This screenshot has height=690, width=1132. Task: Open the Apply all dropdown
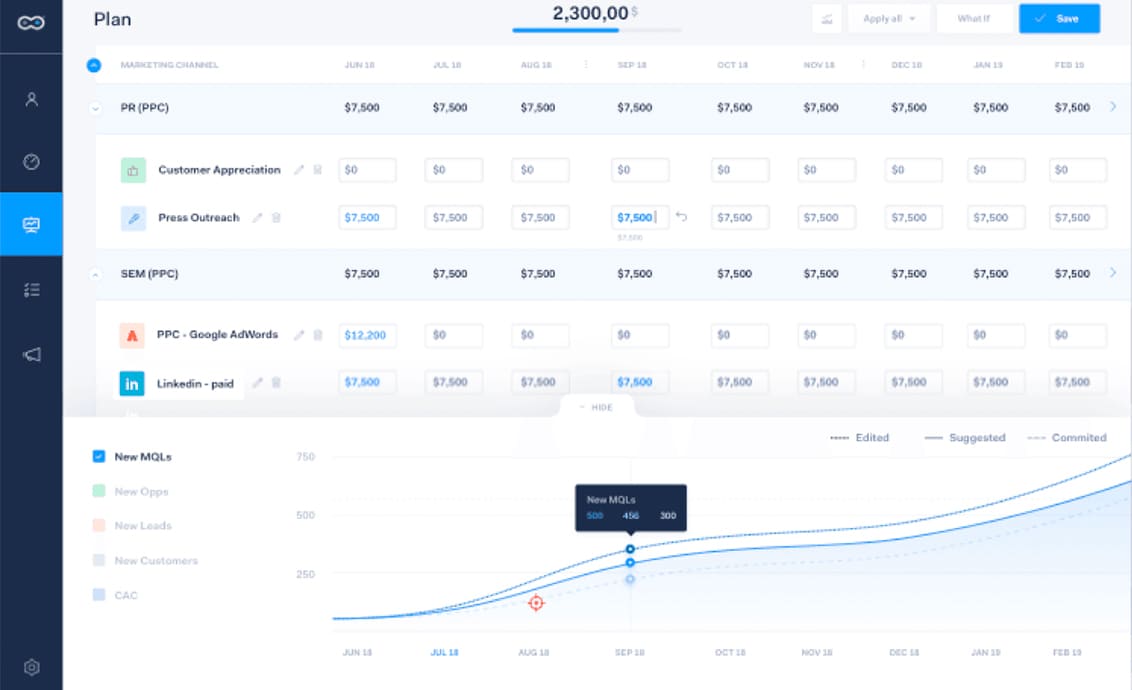tap(889, 19)
